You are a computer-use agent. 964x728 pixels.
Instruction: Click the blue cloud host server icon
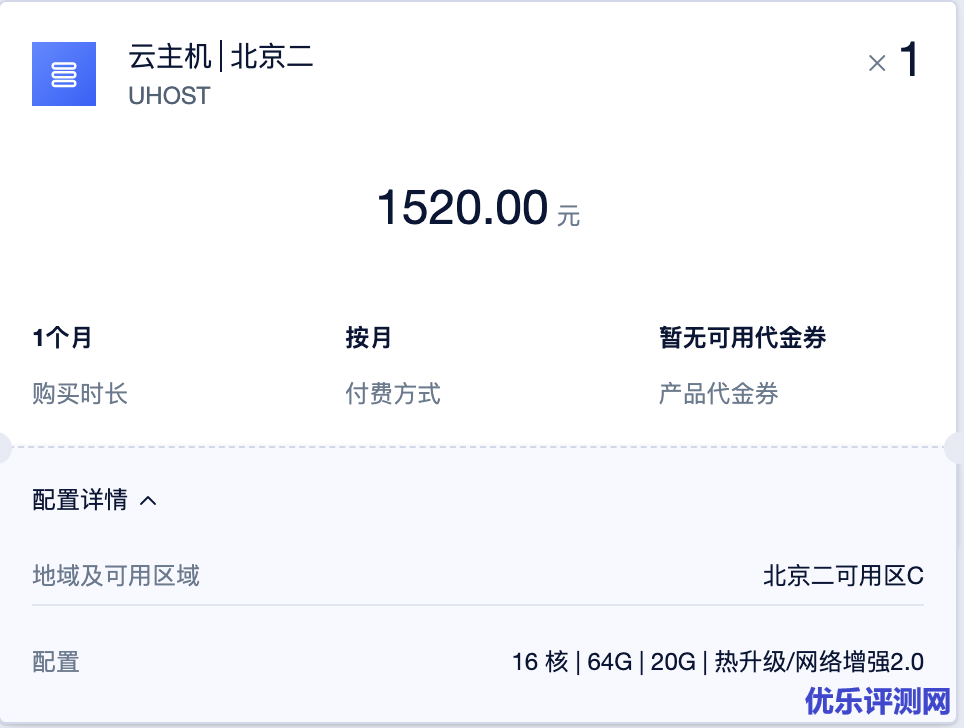tap(64, 74)
